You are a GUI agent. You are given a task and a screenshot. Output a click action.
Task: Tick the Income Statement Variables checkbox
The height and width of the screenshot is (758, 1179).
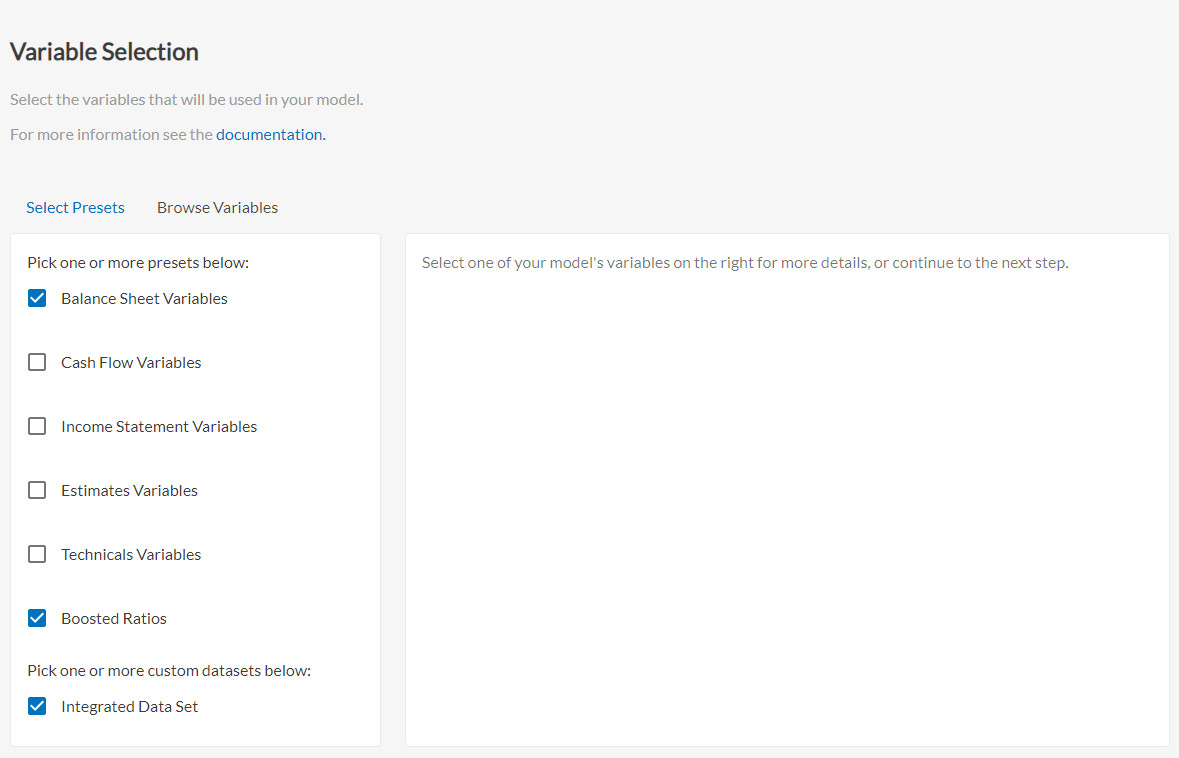(x=37, y=426)
